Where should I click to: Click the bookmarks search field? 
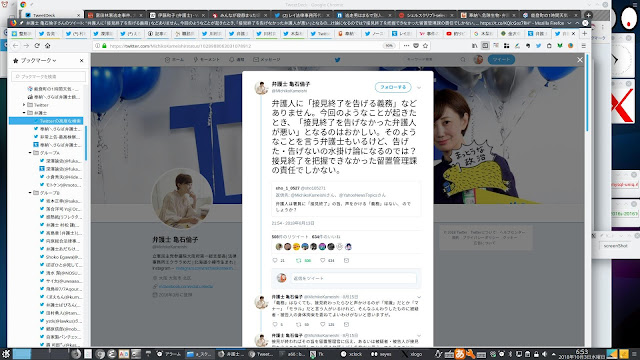49,76
